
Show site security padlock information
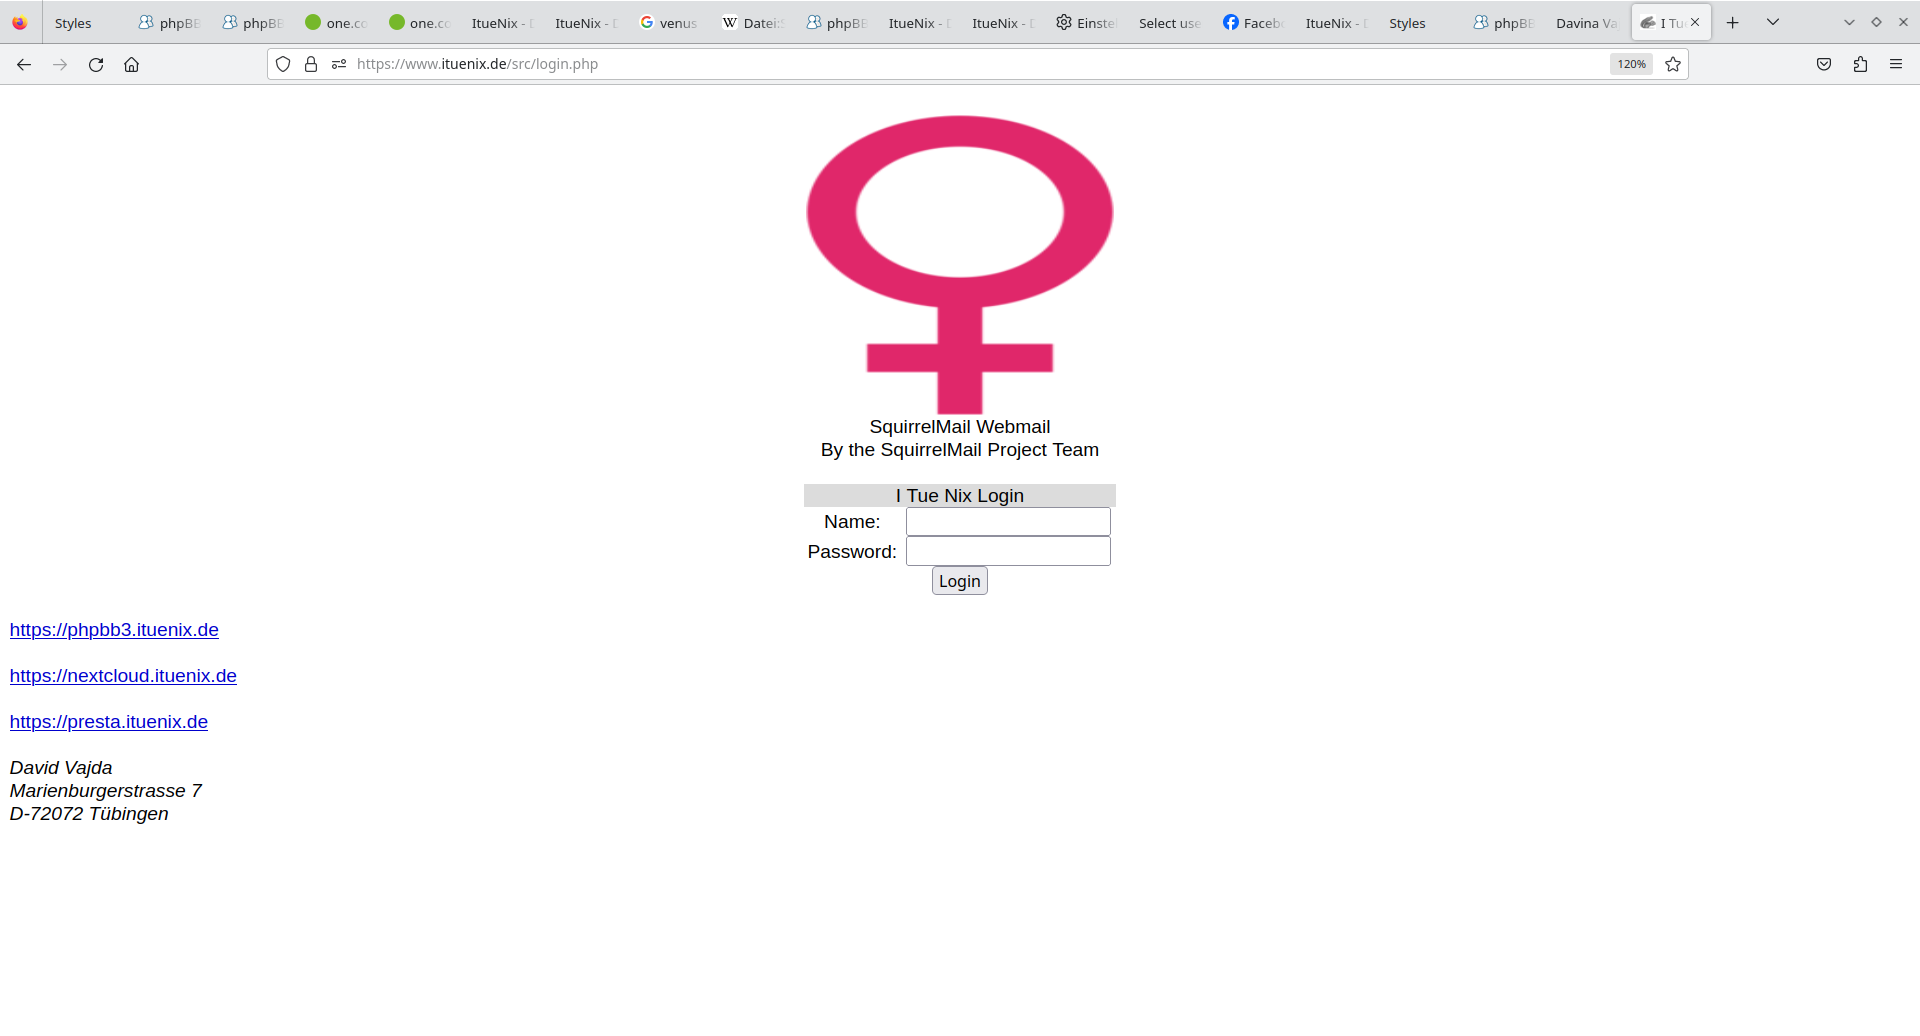(311, 64)
